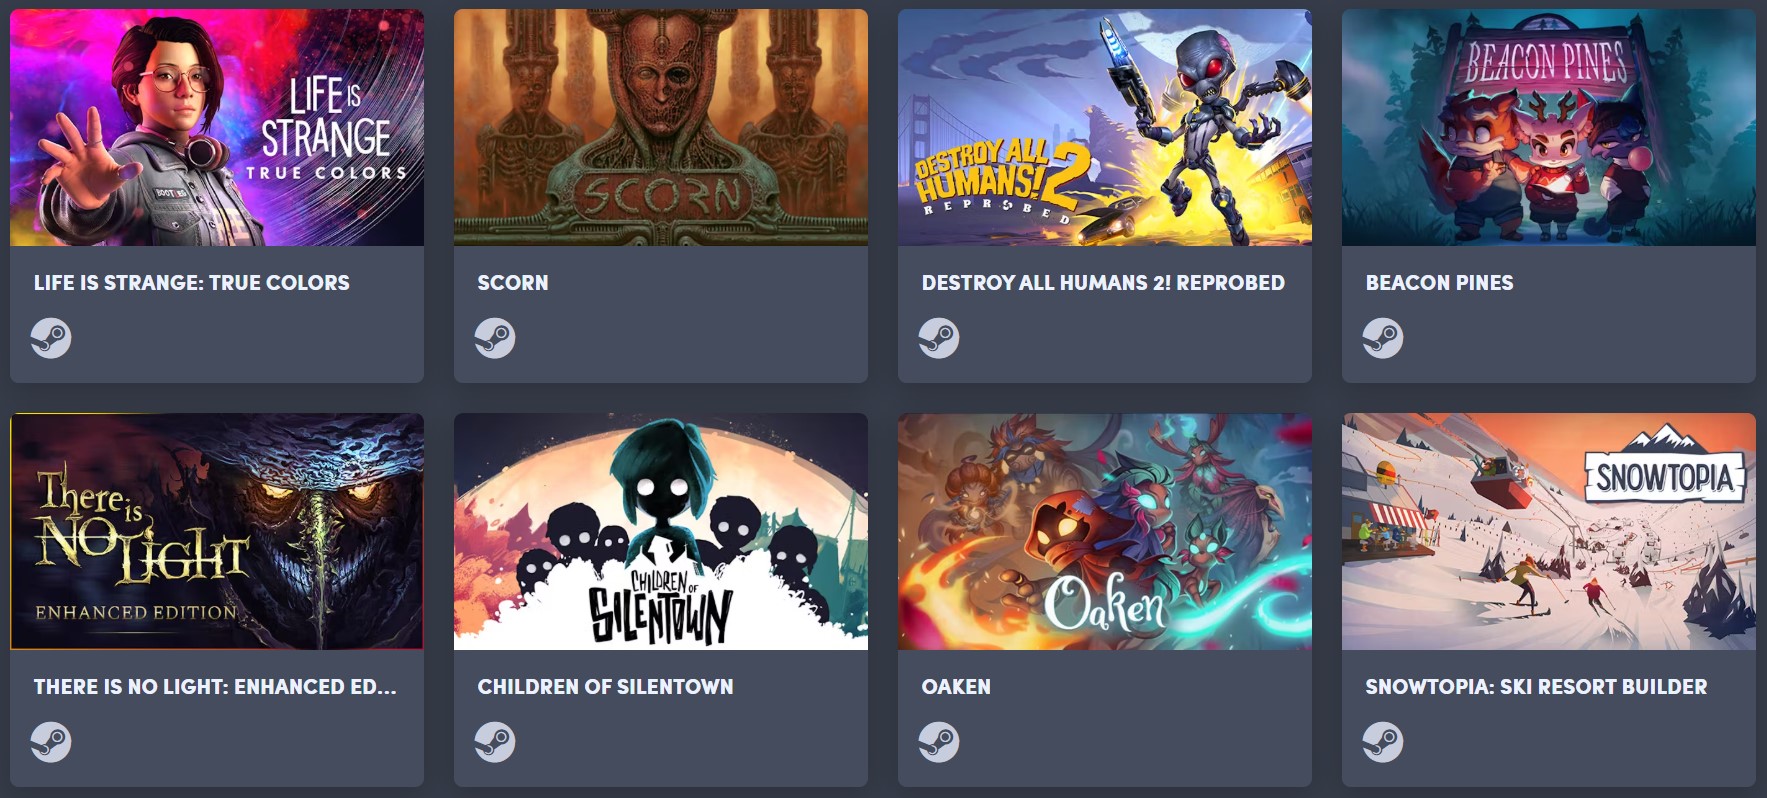
Task: Select the Destroy All Humans 2 Reprobed artwork
Action: click(1105, 128)
